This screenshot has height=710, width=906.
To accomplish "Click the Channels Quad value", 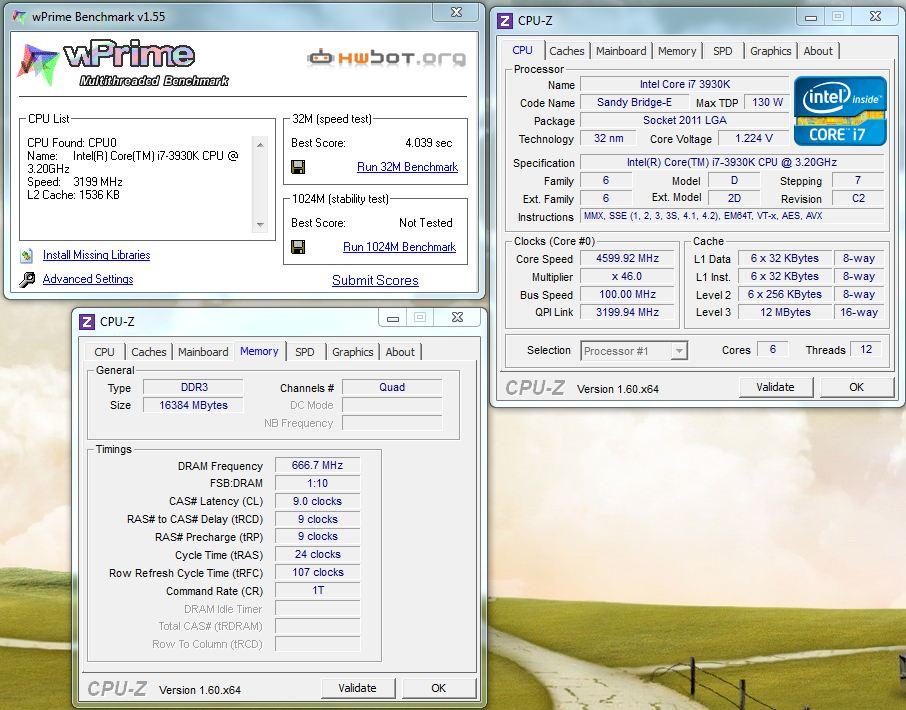I will (392, 388).
